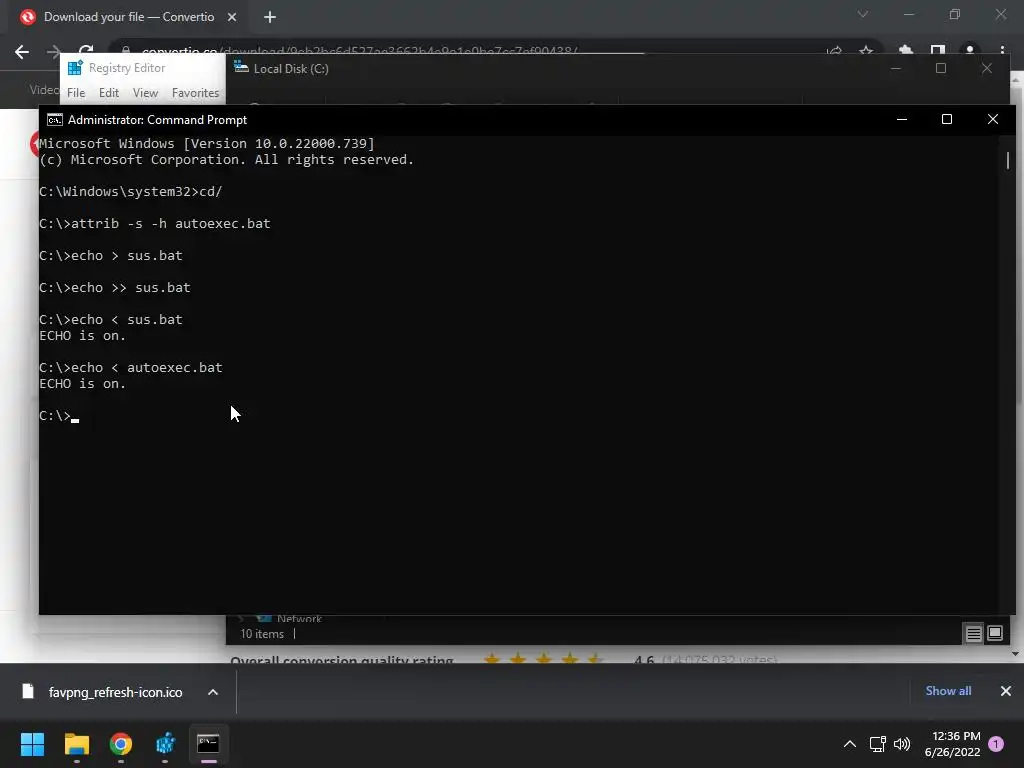
Task: Click the Chrome address bar URL
Action: click(x=359, y=51)
